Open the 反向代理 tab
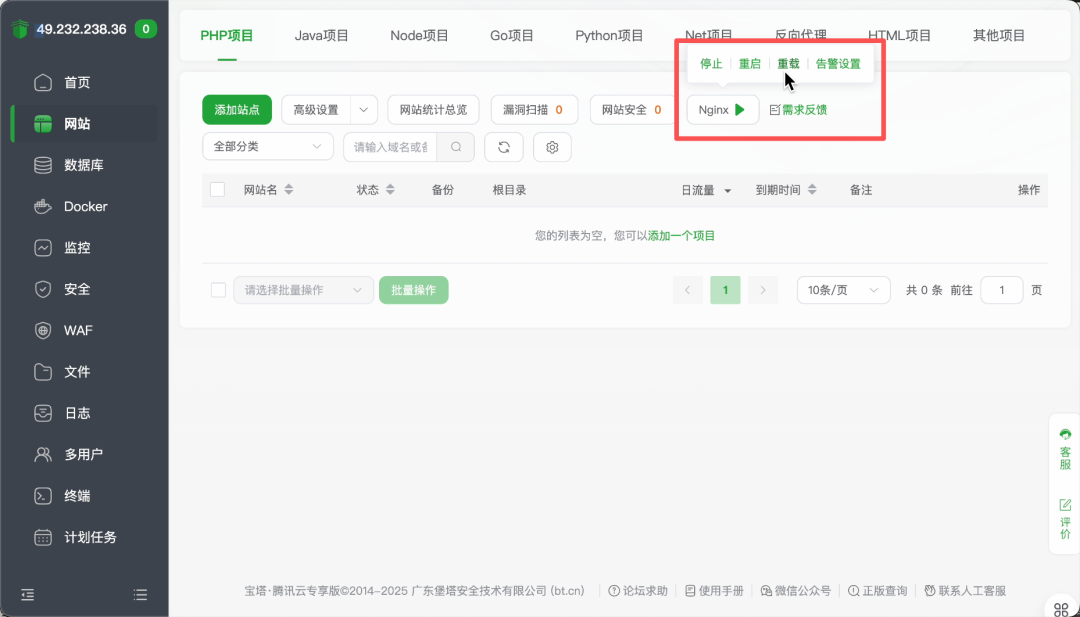Screen dimensions: 1080x617 pyautogui.click(x=798, y=35)
